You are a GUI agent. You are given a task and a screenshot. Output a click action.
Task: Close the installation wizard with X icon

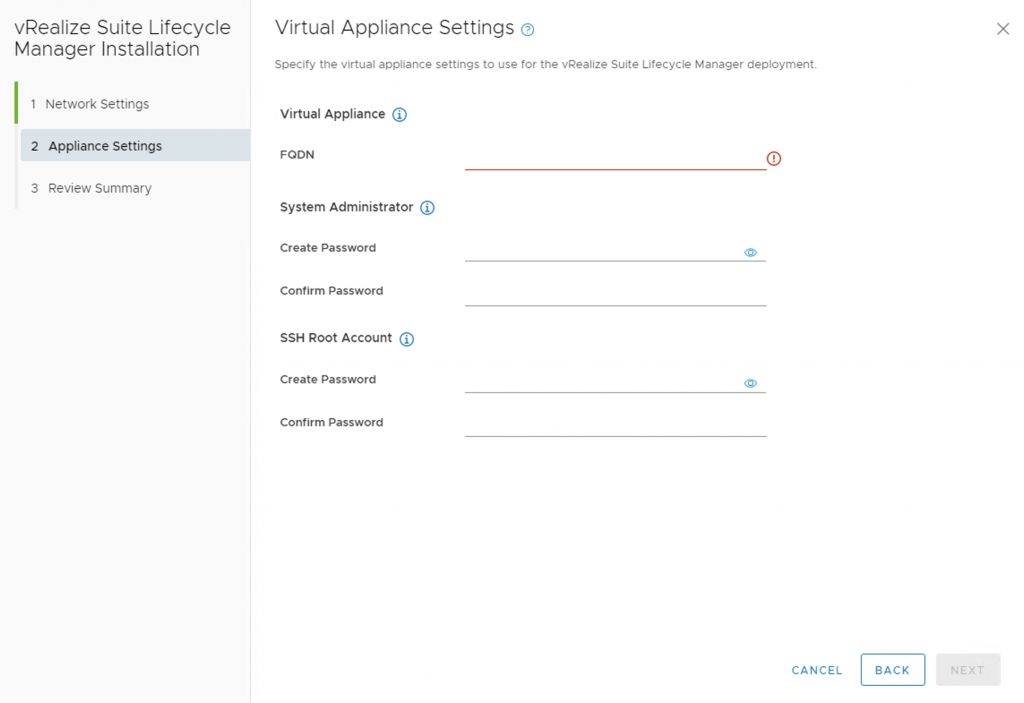coord(1003,29)
